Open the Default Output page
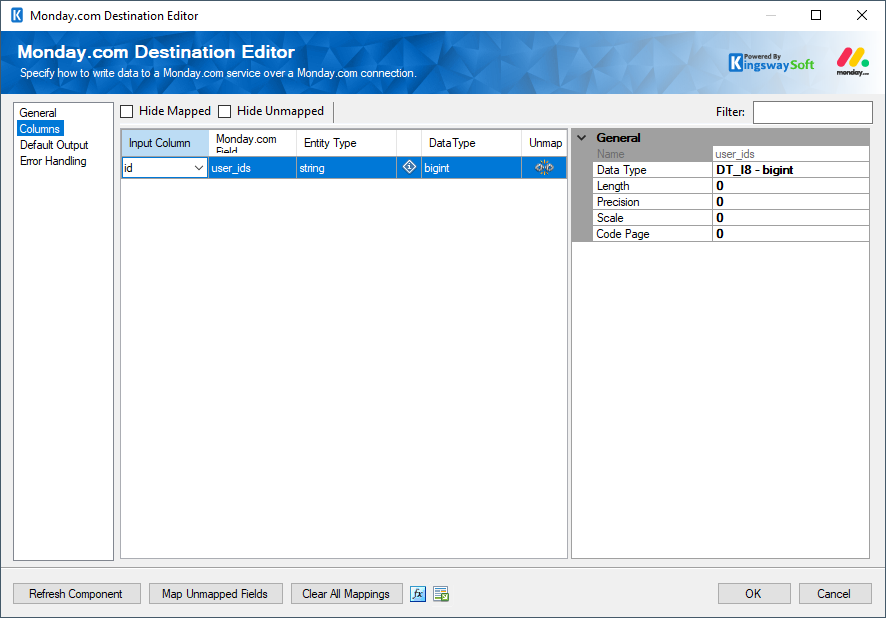The width and height of the screenshot is (886, 618). (x=54, y=145)
